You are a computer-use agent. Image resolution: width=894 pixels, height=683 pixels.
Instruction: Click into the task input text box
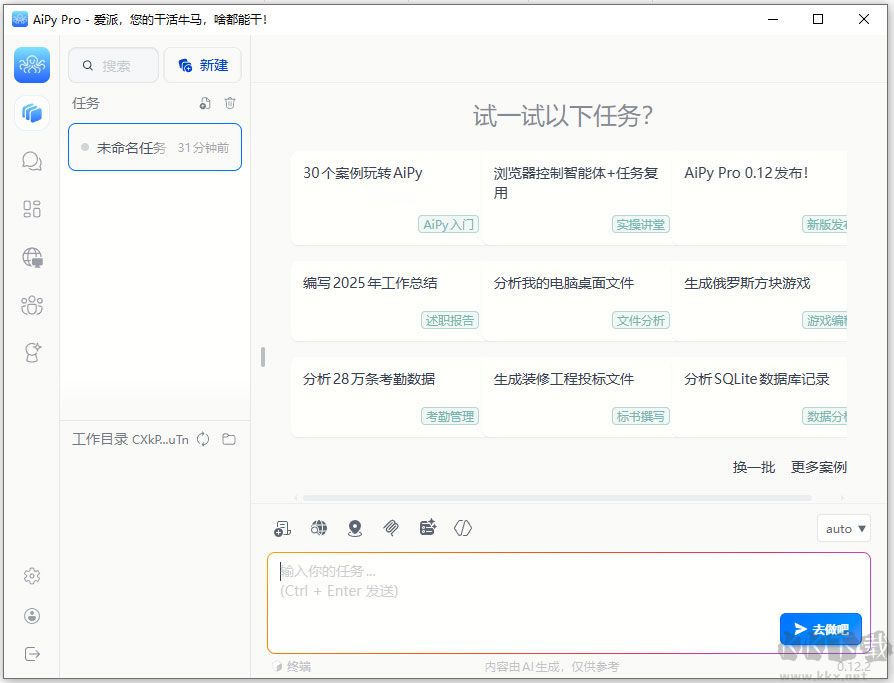click(x=568, y=603)
